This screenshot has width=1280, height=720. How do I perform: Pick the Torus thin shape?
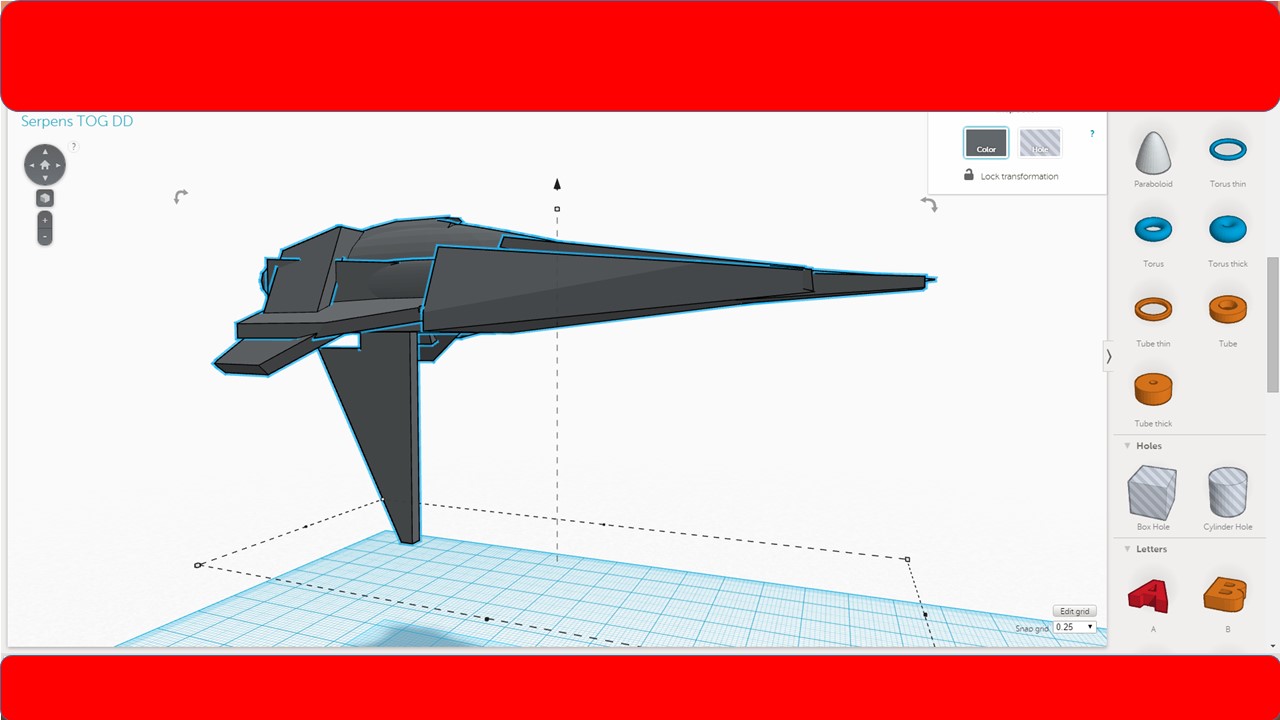pyautogui.click(x=1228, y=150)
